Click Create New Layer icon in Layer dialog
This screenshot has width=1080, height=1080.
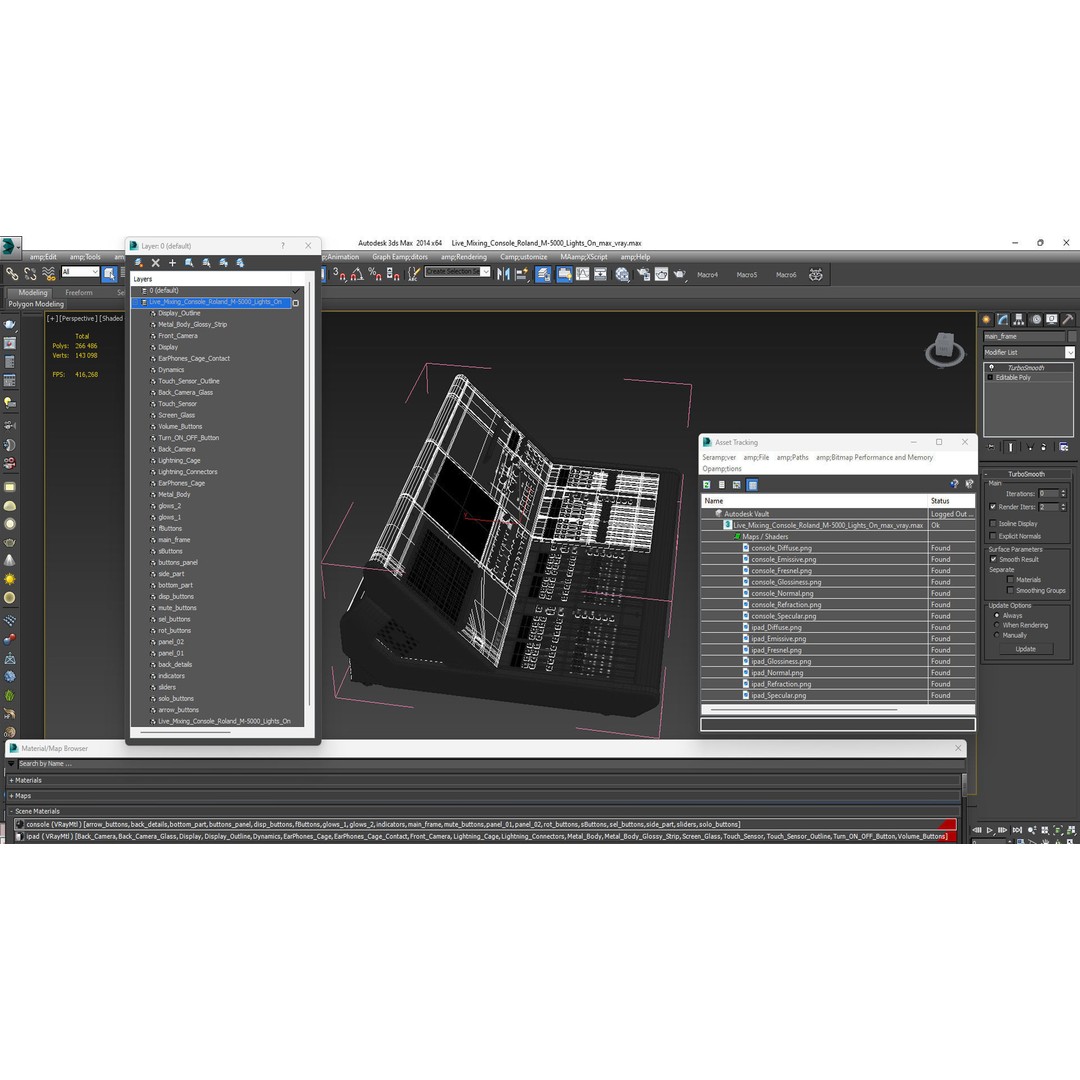click(x=138, y=263)
